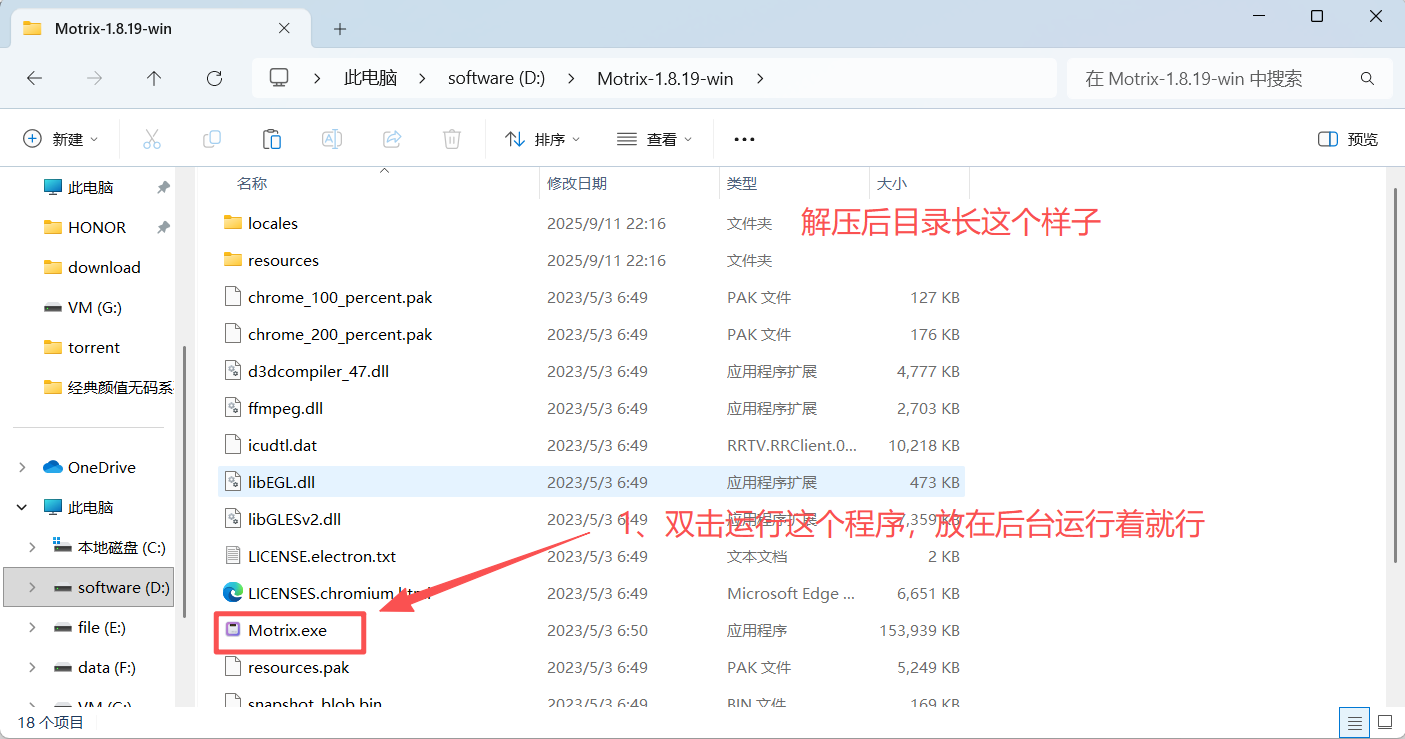Click the Paste clipboard icon

click(272, 139)
